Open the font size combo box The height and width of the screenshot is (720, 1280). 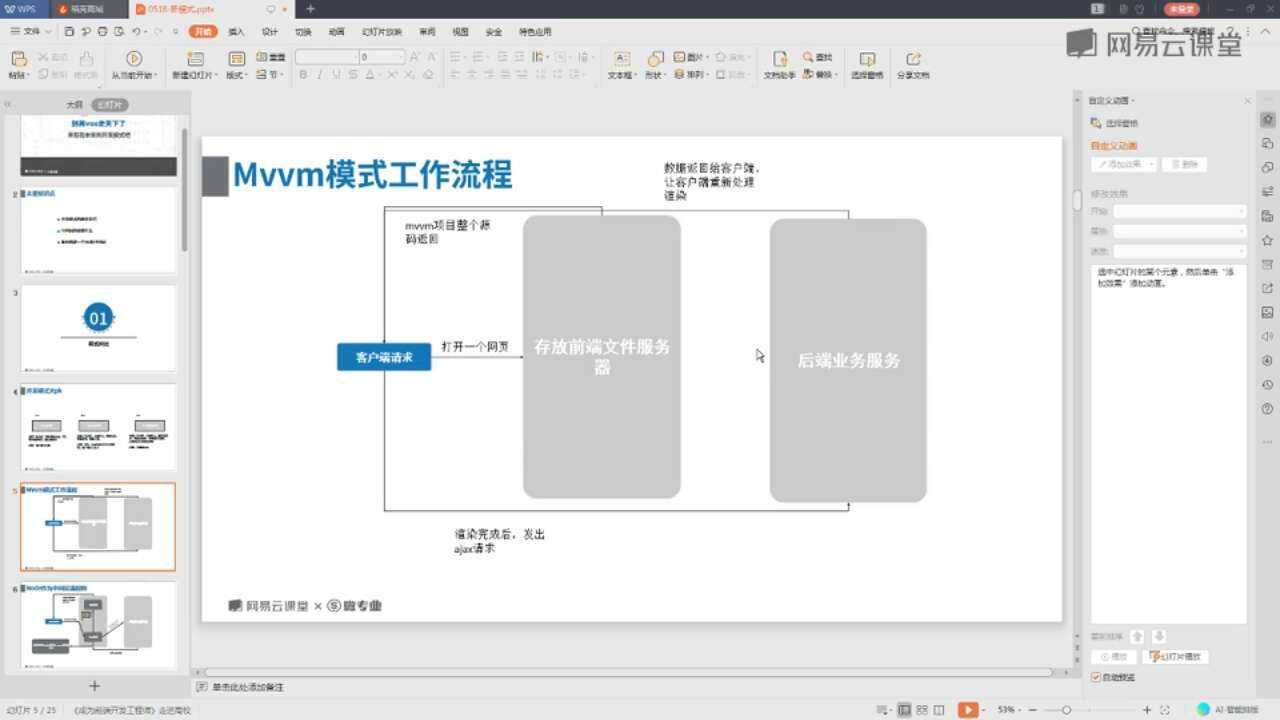coord(382,57)
